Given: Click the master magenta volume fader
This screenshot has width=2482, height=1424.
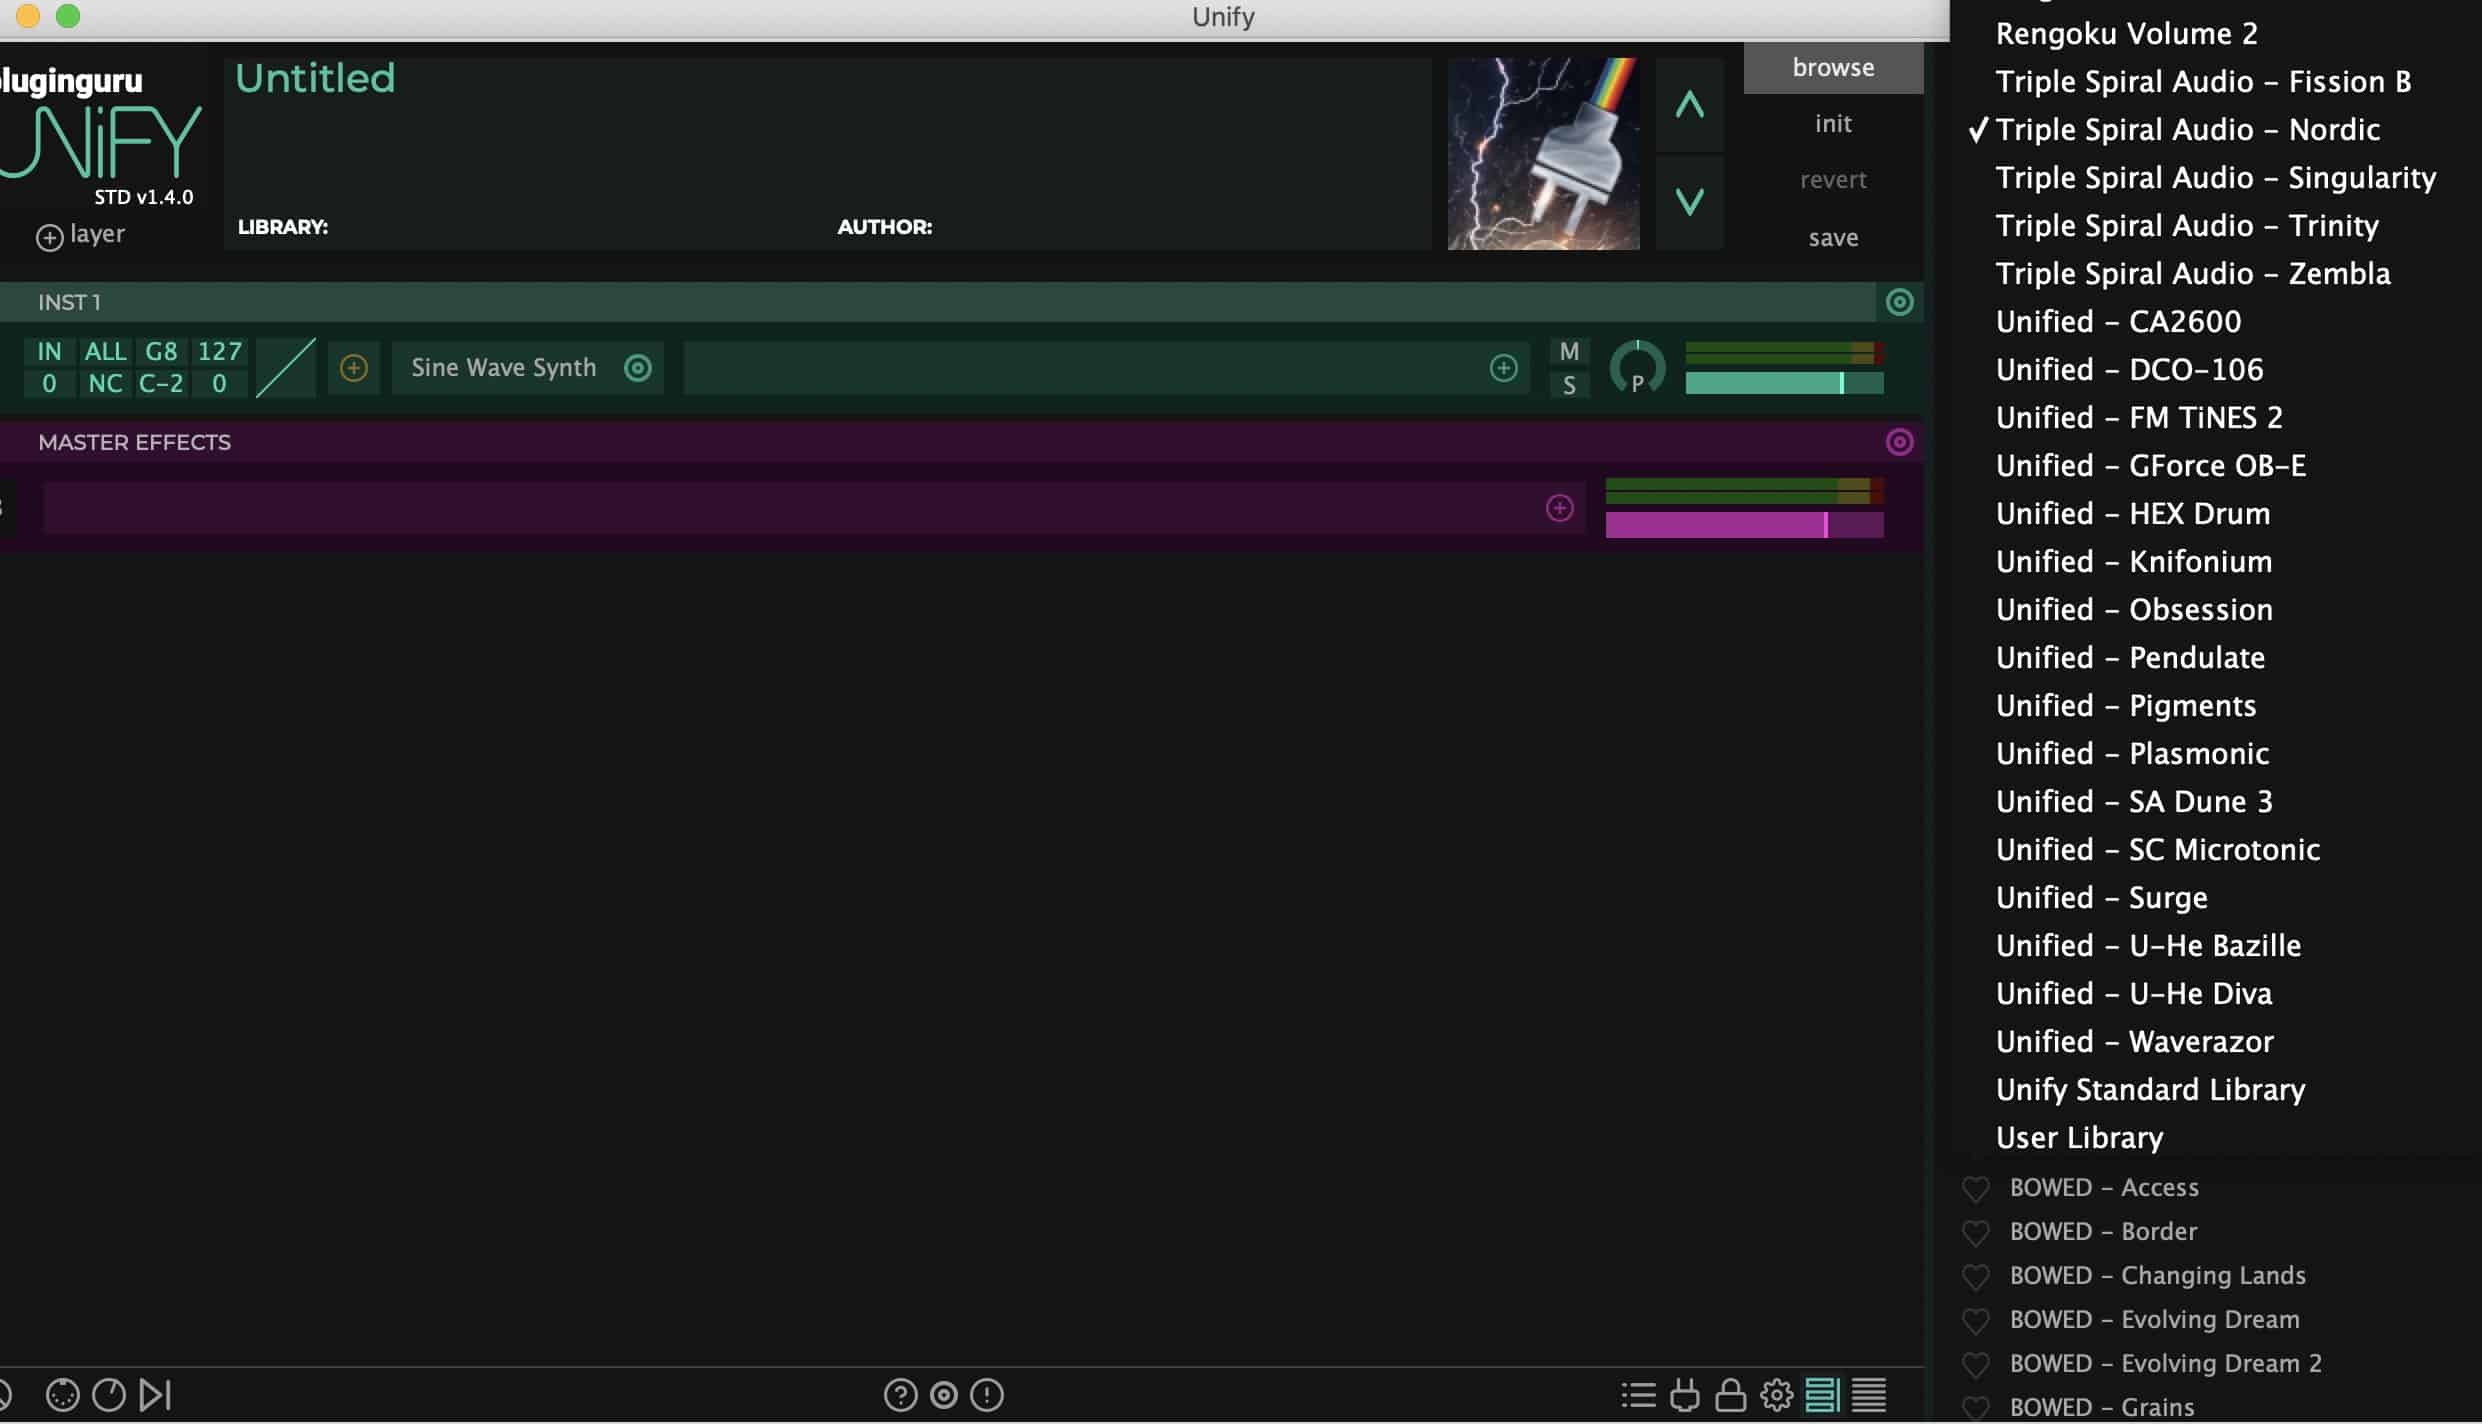Looking at the screenshot, I should pos(1744,524).
